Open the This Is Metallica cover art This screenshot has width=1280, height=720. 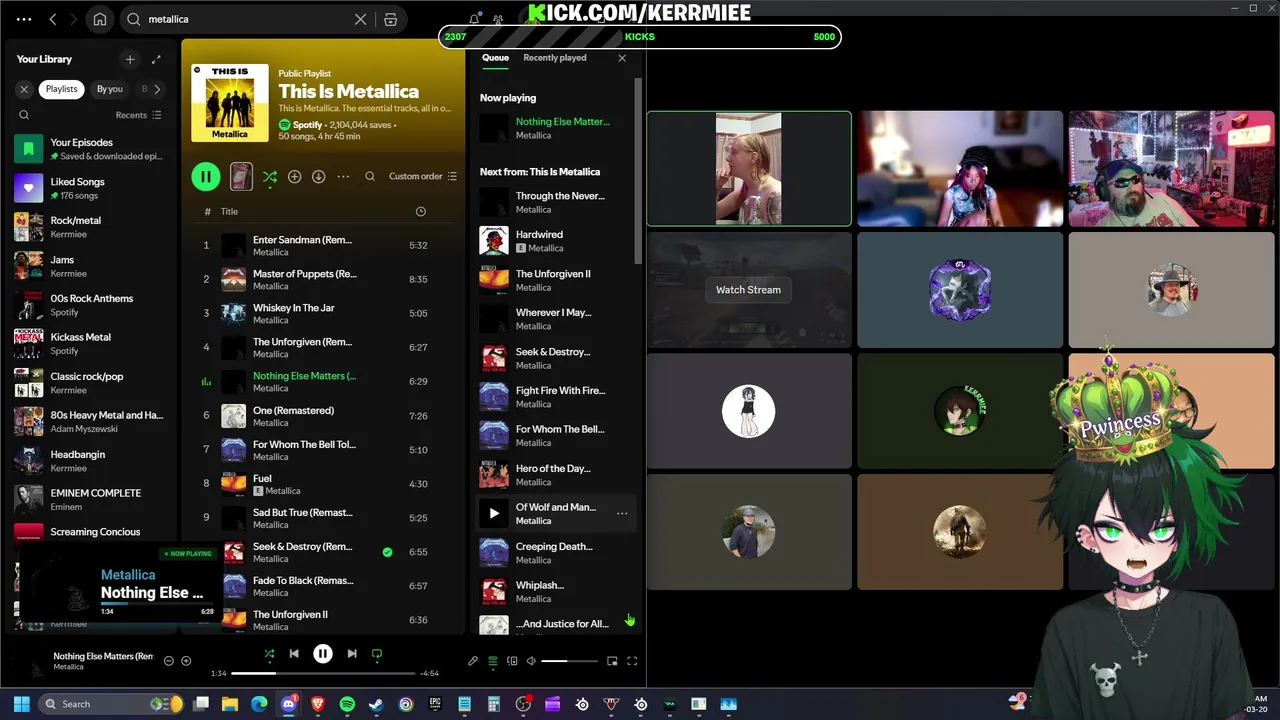click(x=230, y=102)
